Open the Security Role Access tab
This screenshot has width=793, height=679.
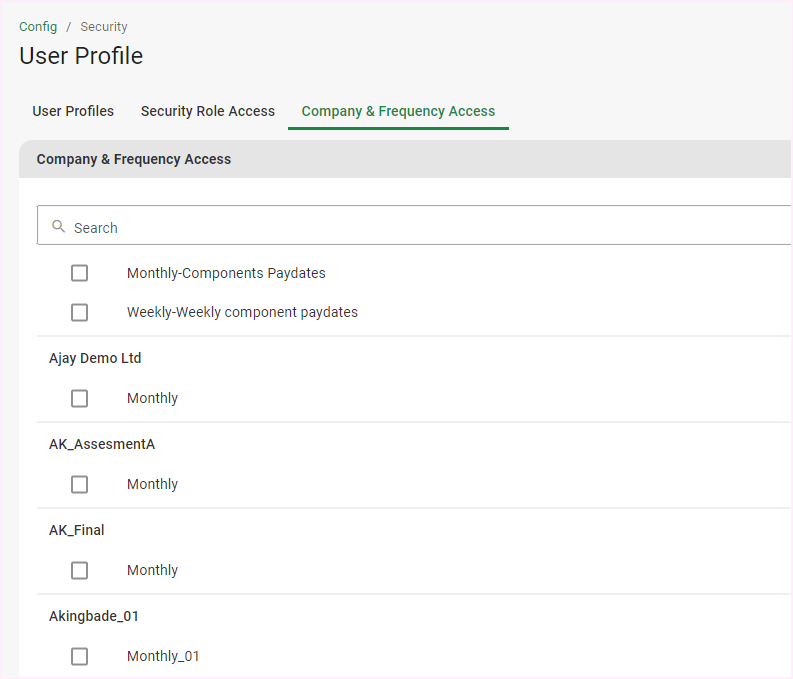[x=208, y=111]
